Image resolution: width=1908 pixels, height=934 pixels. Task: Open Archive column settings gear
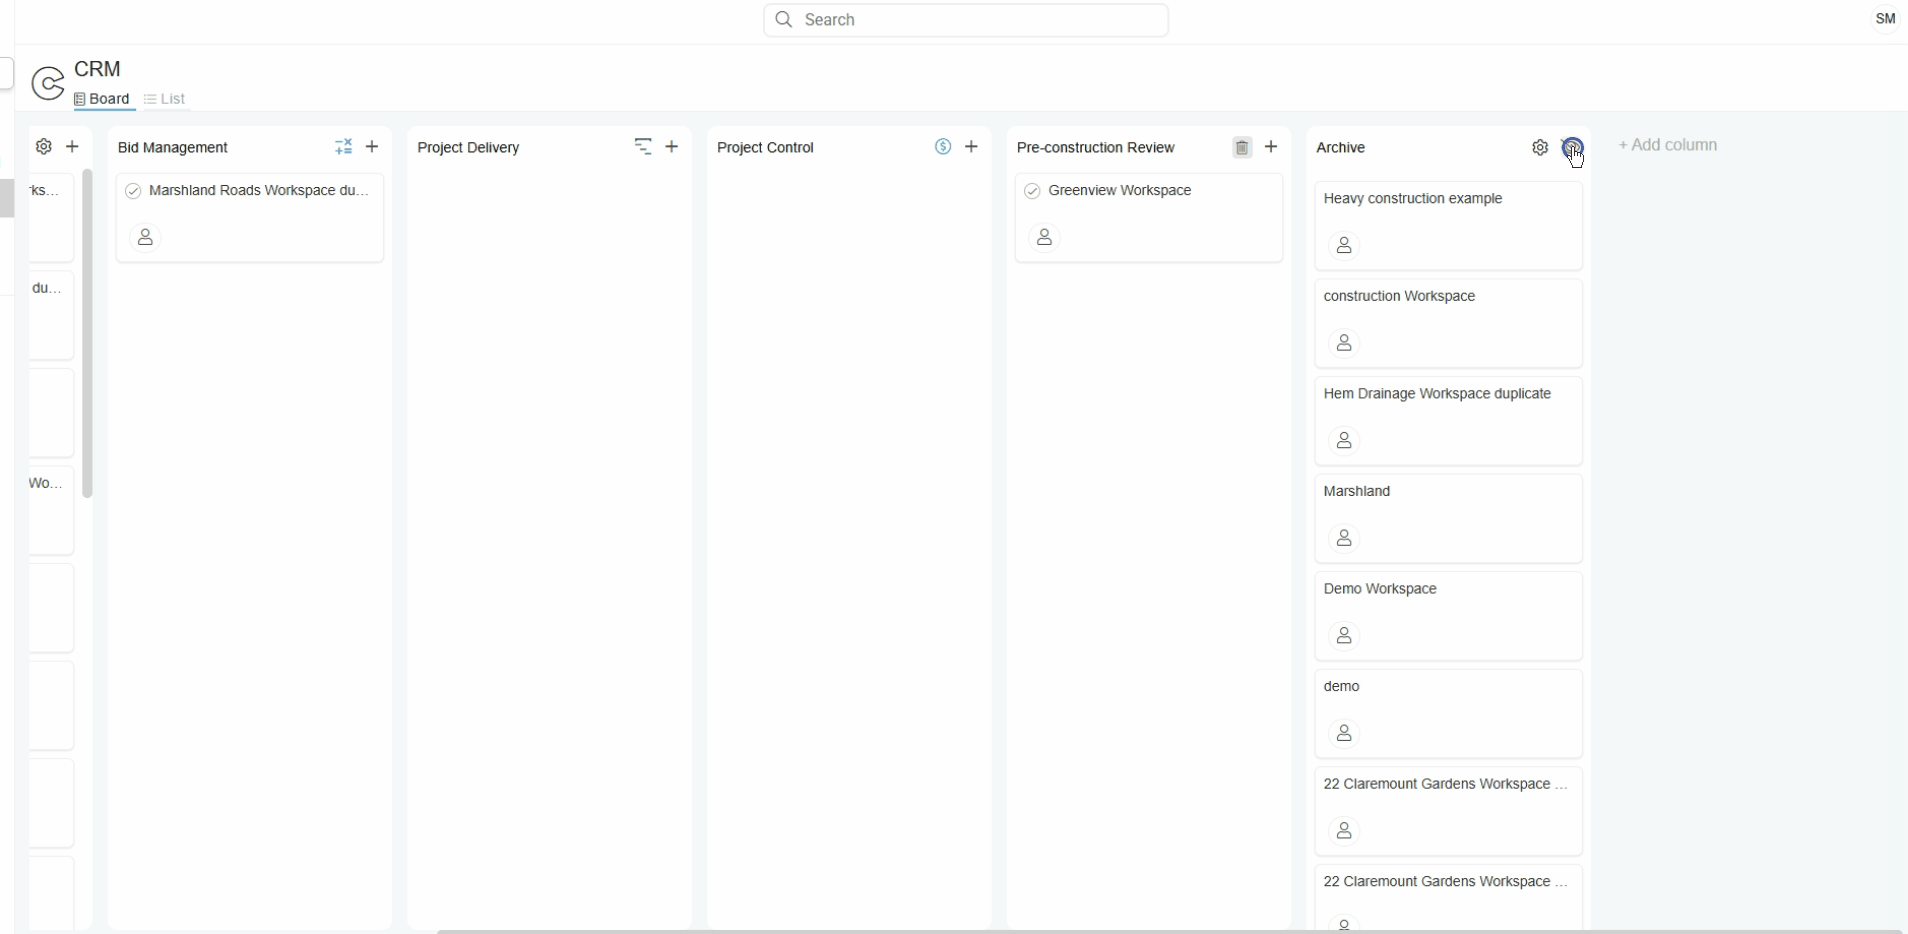click(1540, 148)
